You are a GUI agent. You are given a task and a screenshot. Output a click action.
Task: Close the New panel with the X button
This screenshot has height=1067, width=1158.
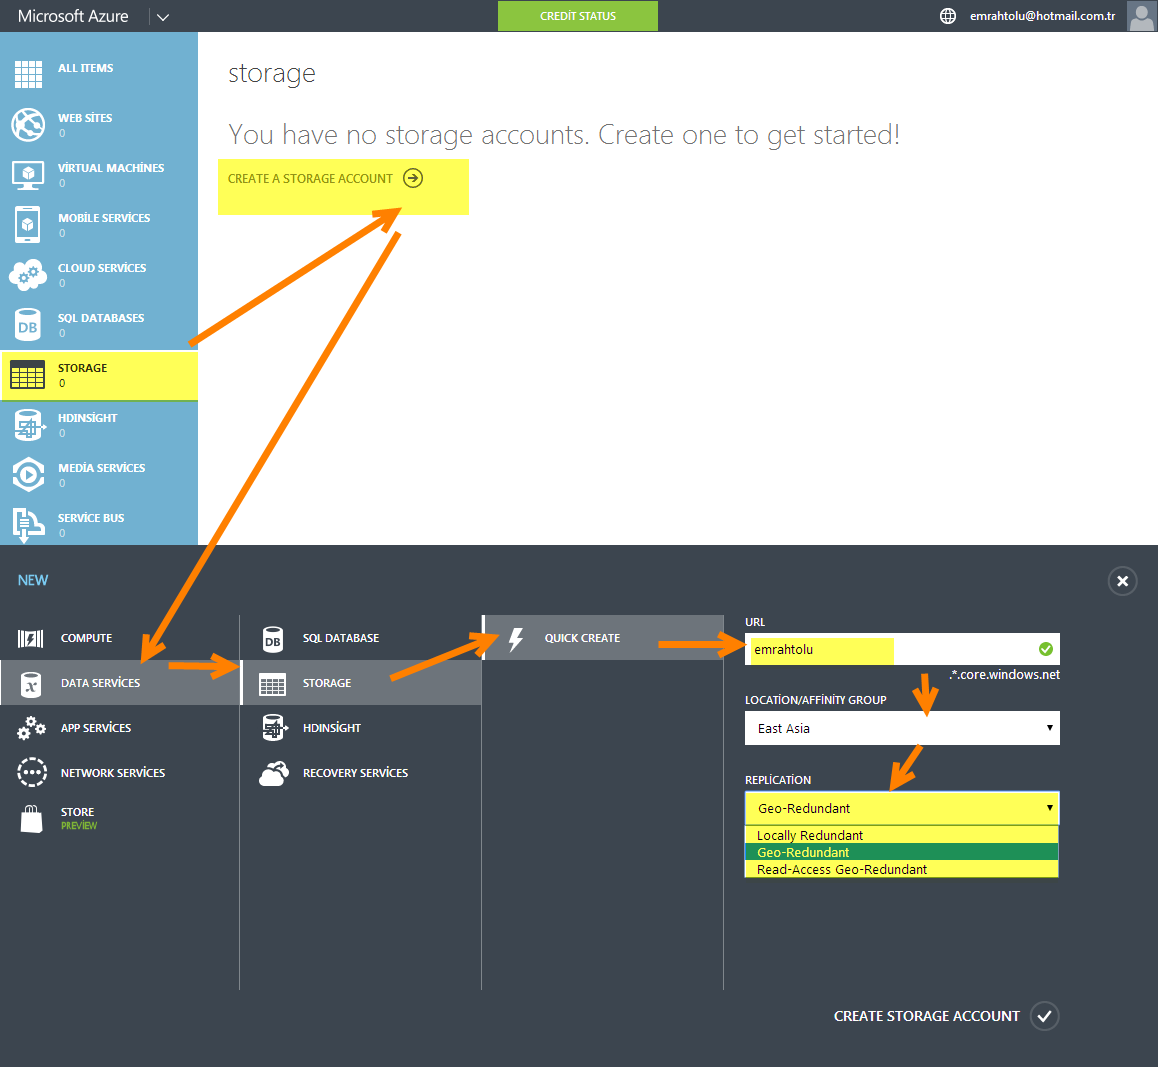(1123, 581)
